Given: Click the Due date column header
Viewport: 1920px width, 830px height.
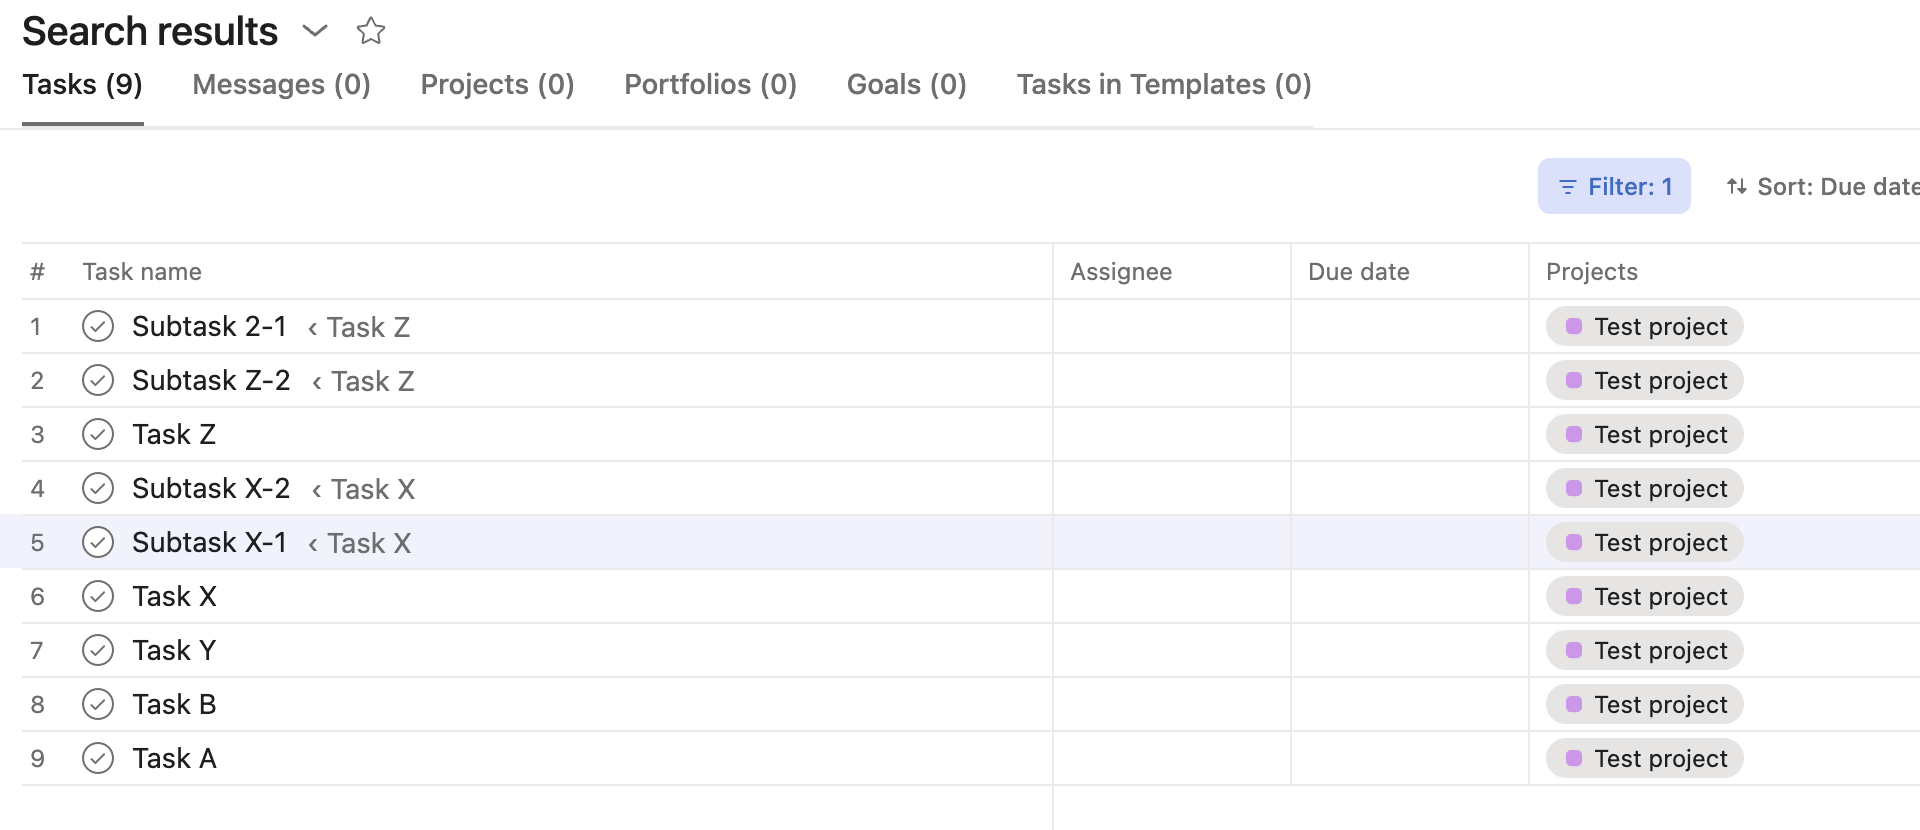Looking at the screenshot, I should click(x=1358, y=272).
